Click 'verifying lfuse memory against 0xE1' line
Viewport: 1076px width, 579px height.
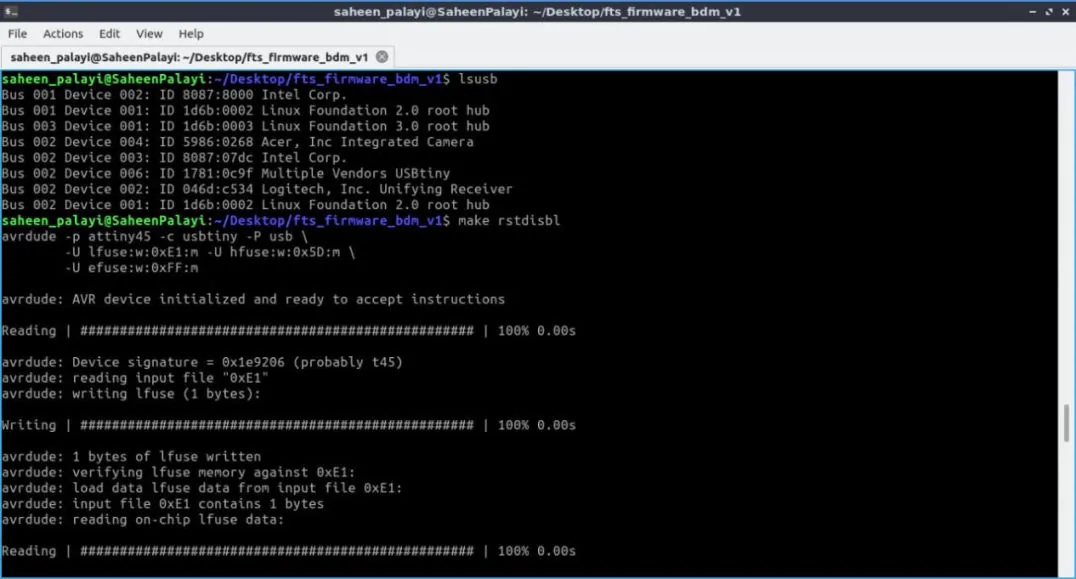tap(178, 473)
